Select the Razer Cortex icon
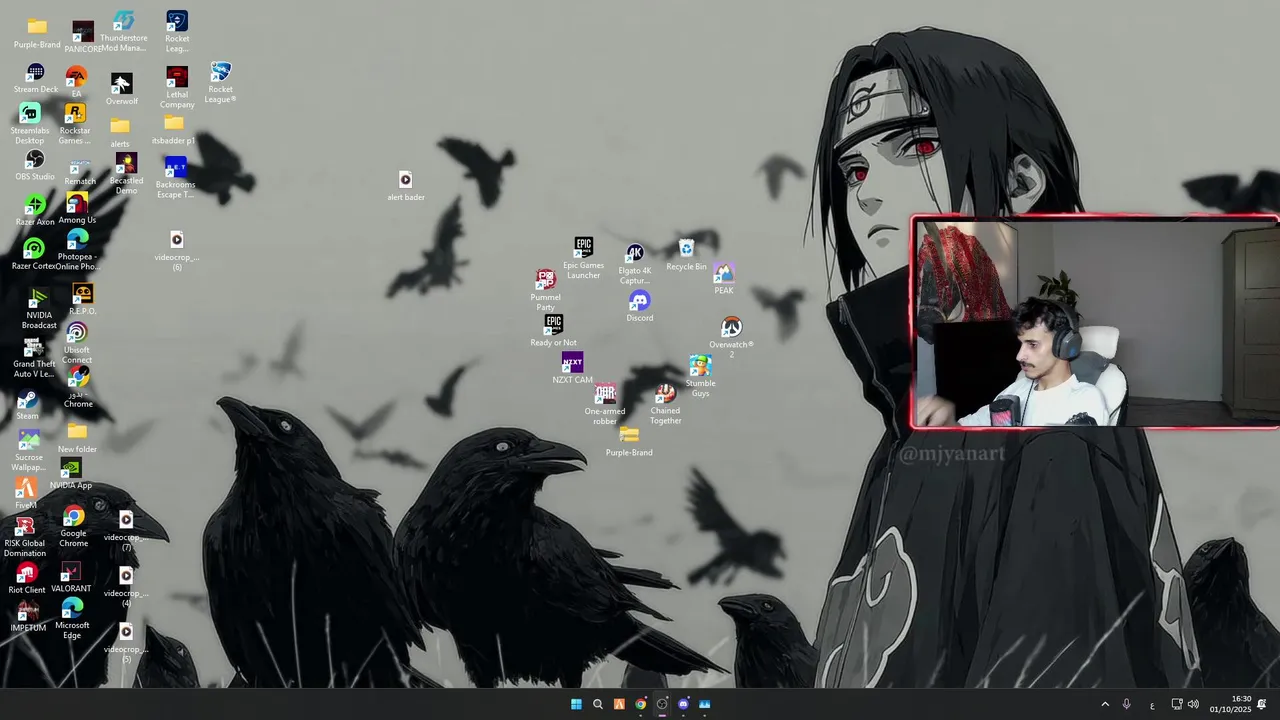 (33, 254)
